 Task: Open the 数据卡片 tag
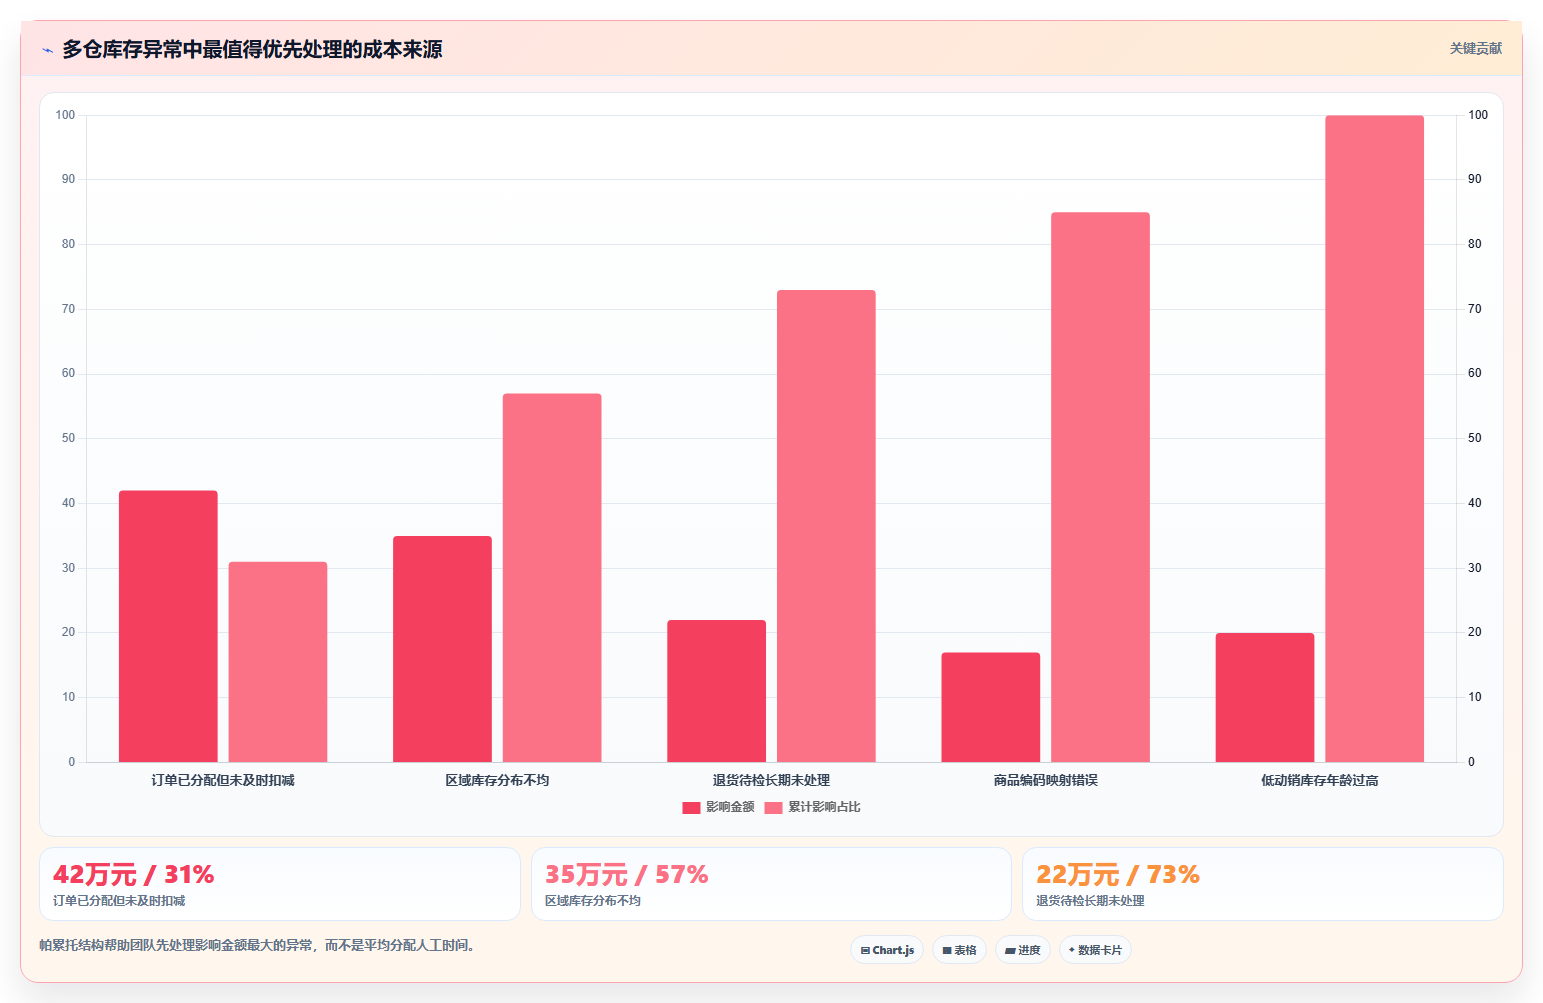point(1095,950)
